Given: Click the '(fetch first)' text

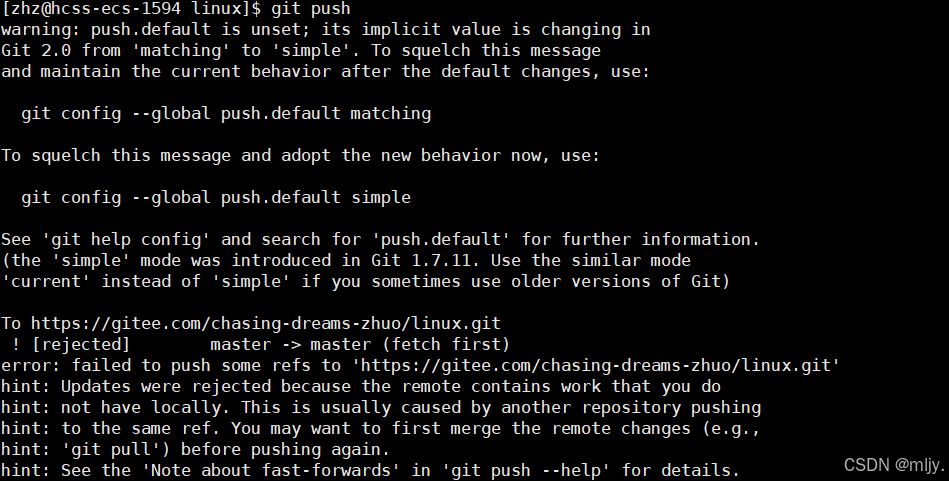Looking at the screenshot, I should [x=446, y=344].
